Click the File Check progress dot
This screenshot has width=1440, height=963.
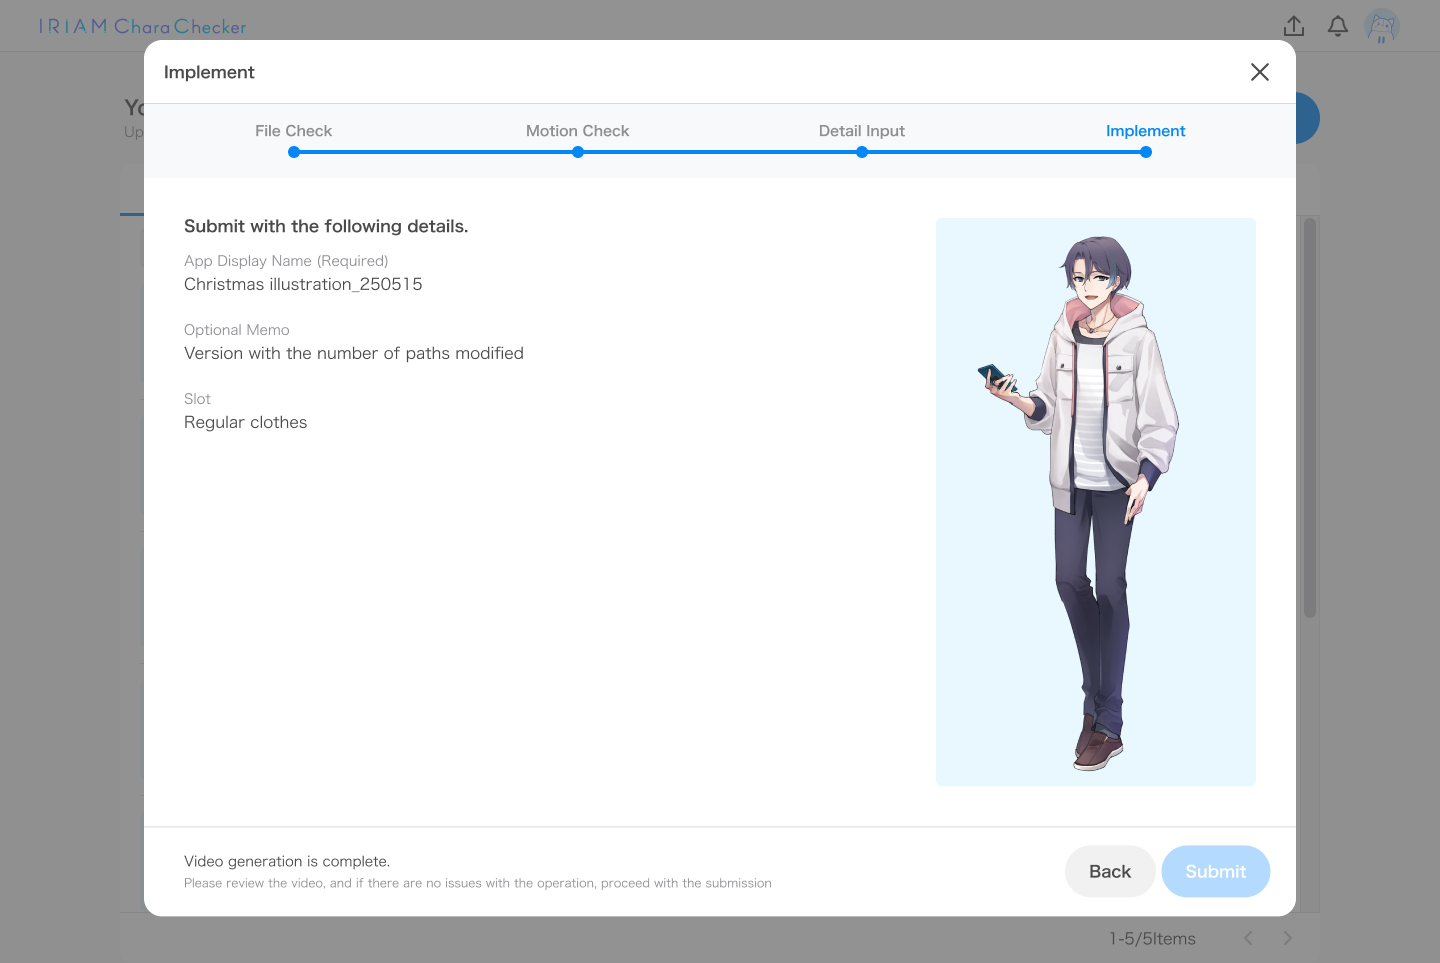tap(294, 152)
